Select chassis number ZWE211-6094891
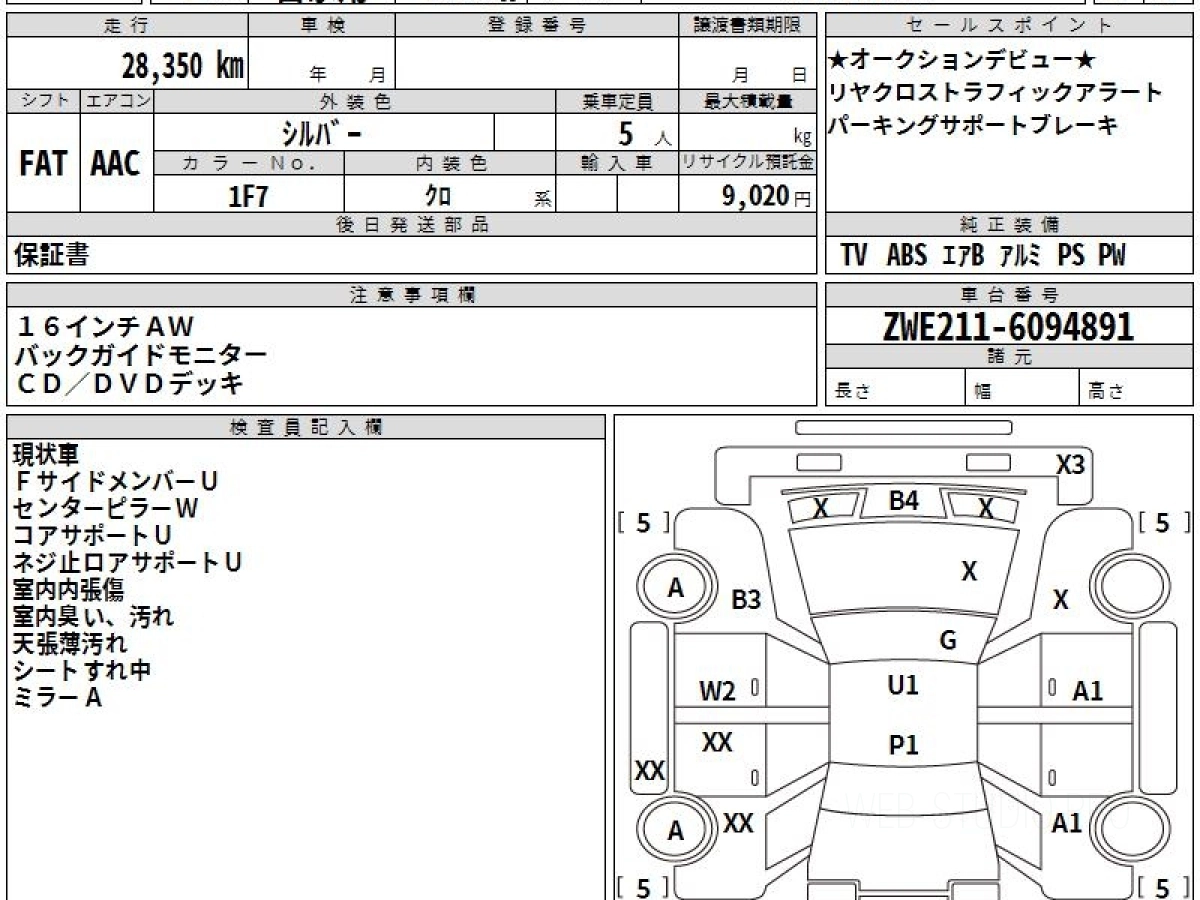This screenshot has height=900, width=1200. coord(1008,327)
